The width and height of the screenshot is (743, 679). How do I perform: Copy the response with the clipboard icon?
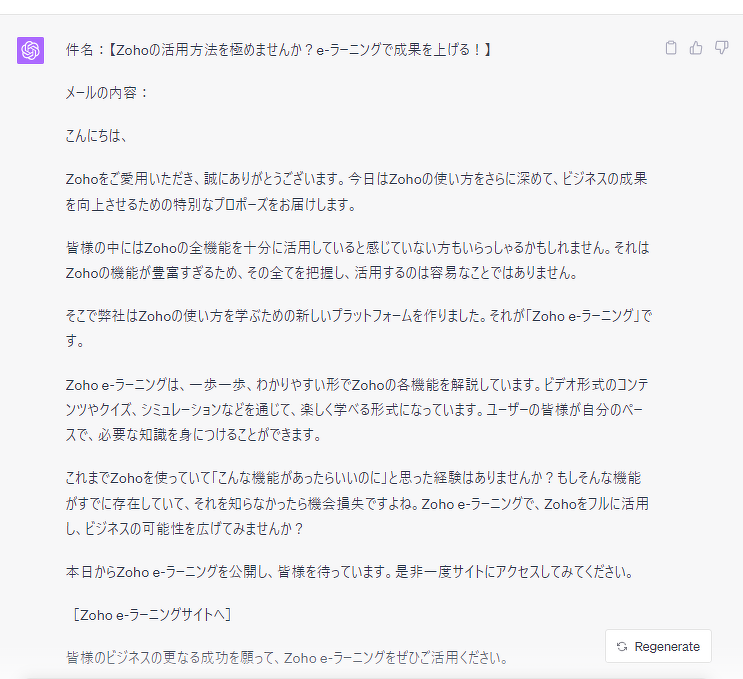(671, 48)
